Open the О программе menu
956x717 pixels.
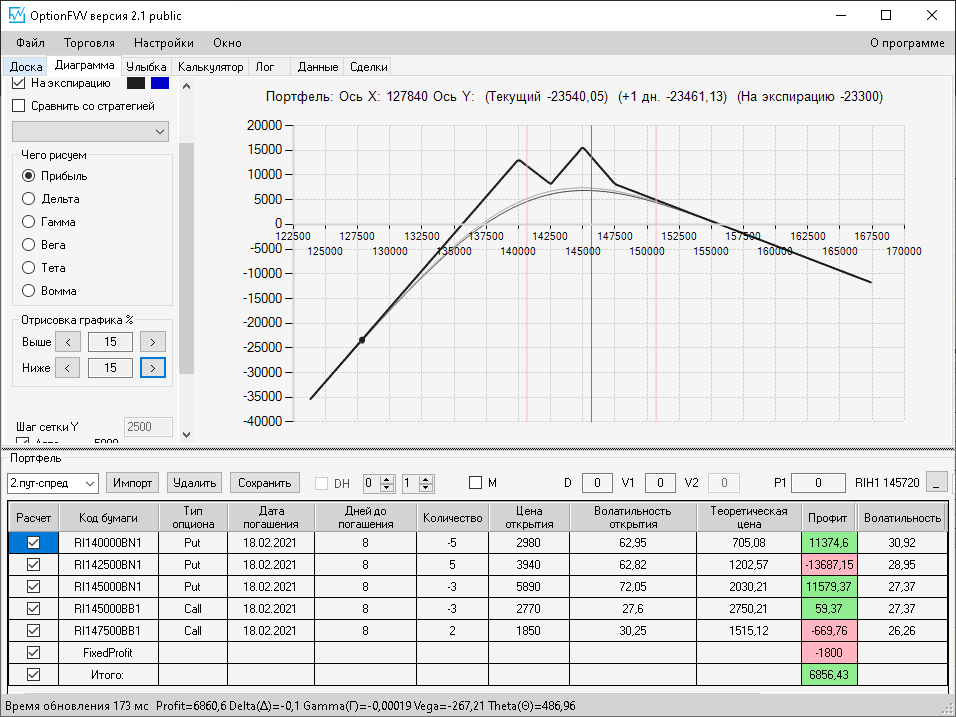[907, 43]
